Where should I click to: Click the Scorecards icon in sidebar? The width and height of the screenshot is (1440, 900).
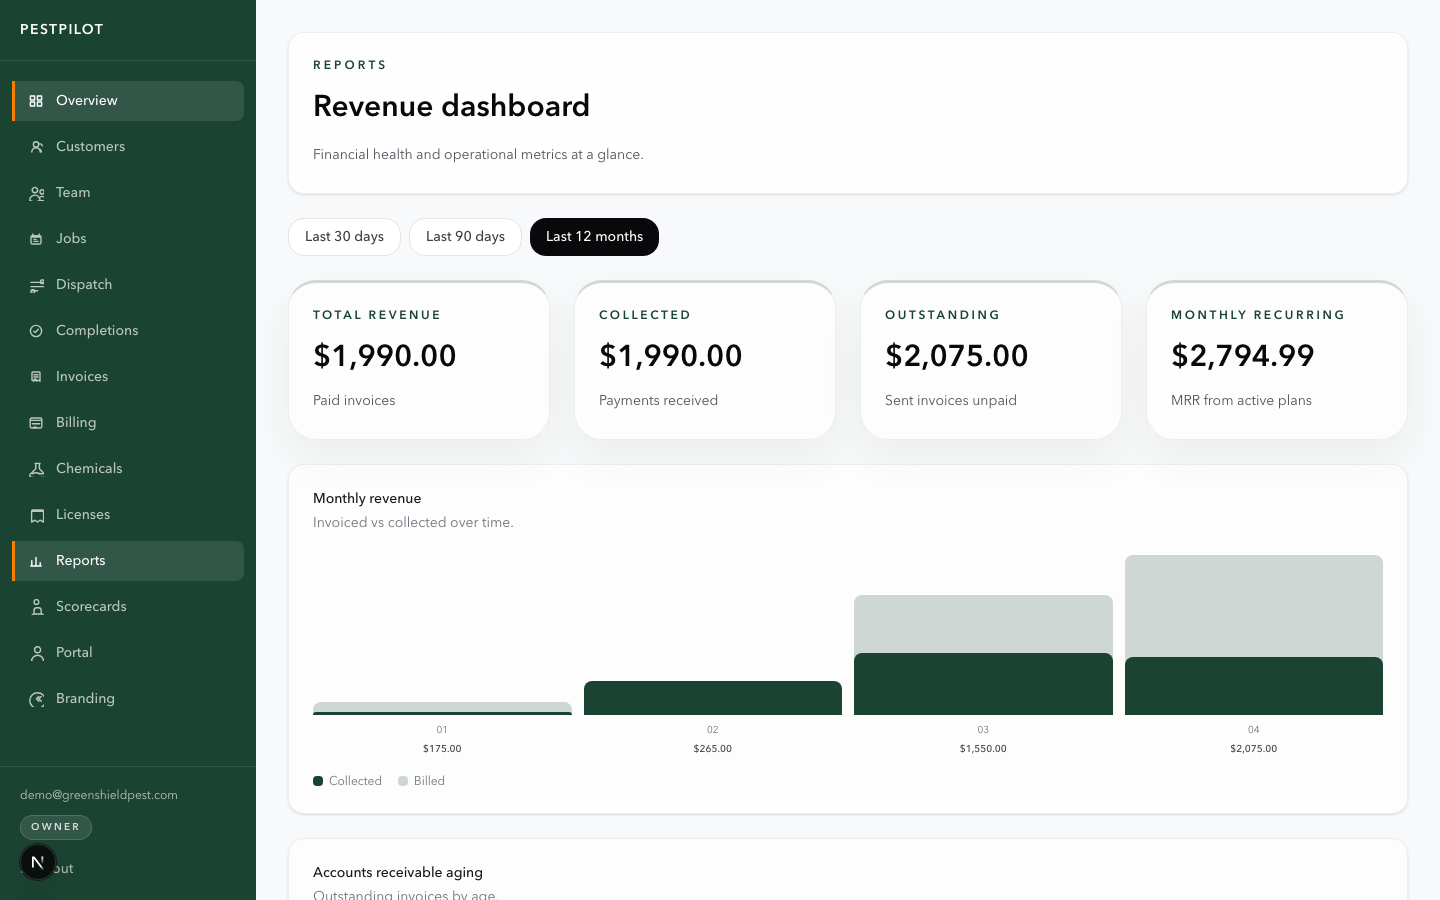click(x=36, y=607)
